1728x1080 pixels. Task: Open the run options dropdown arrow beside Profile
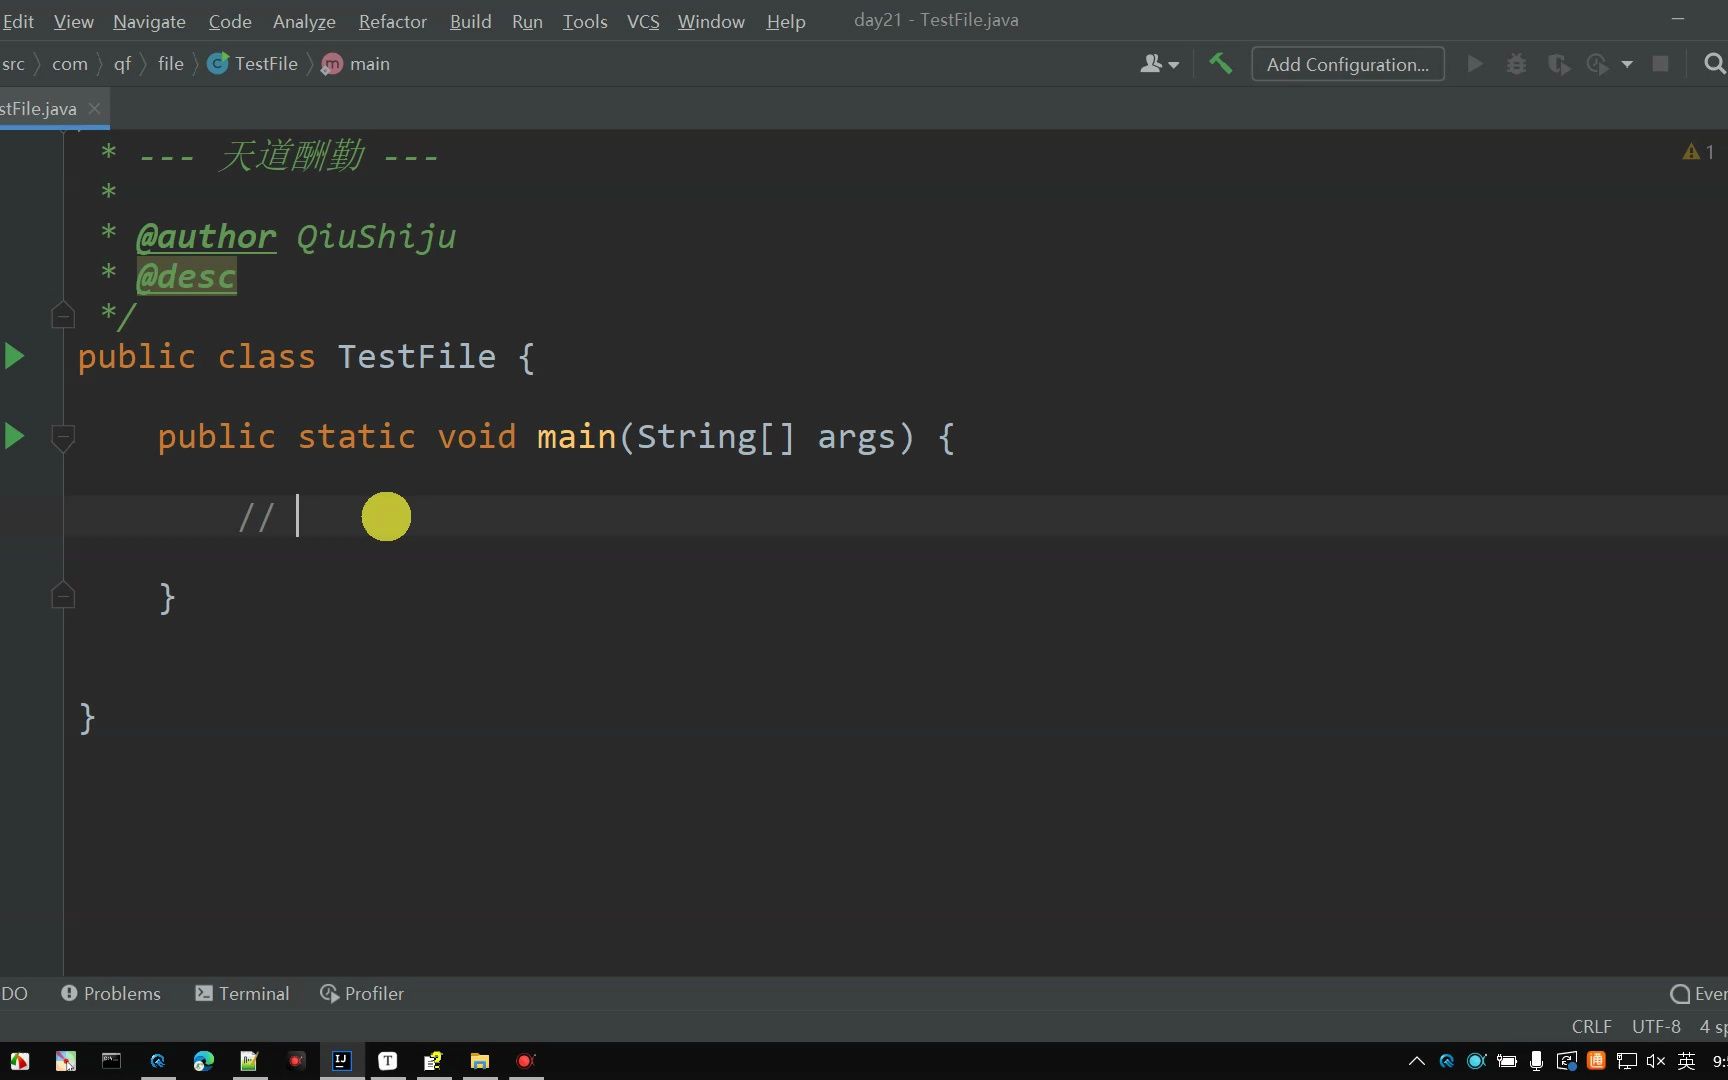click(x=1627, y=64)
